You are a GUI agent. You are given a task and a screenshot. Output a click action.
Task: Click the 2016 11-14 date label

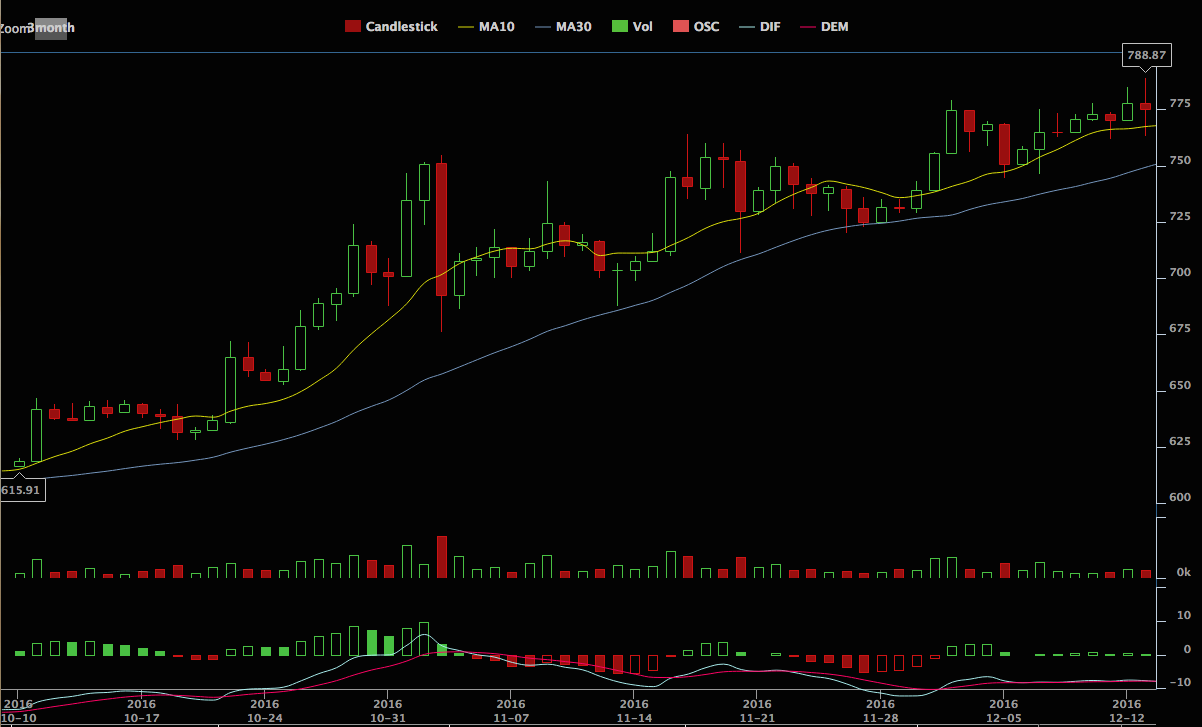point(634,711)
